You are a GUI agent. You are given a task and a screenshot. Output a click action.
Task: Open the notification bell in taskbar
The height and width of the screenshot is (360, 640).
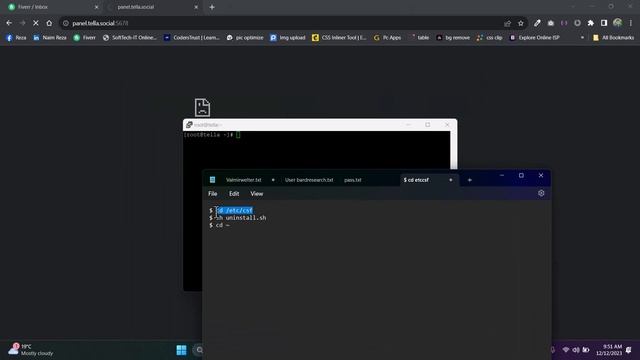click(x=629, y=350)
